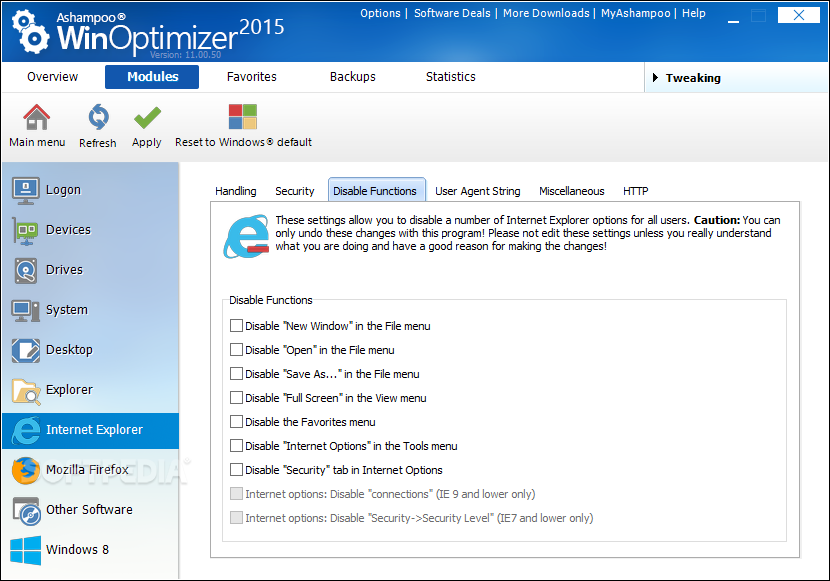
Task: Click the "Version: 11.00.50" text
Action: click(x=185, y=55)
